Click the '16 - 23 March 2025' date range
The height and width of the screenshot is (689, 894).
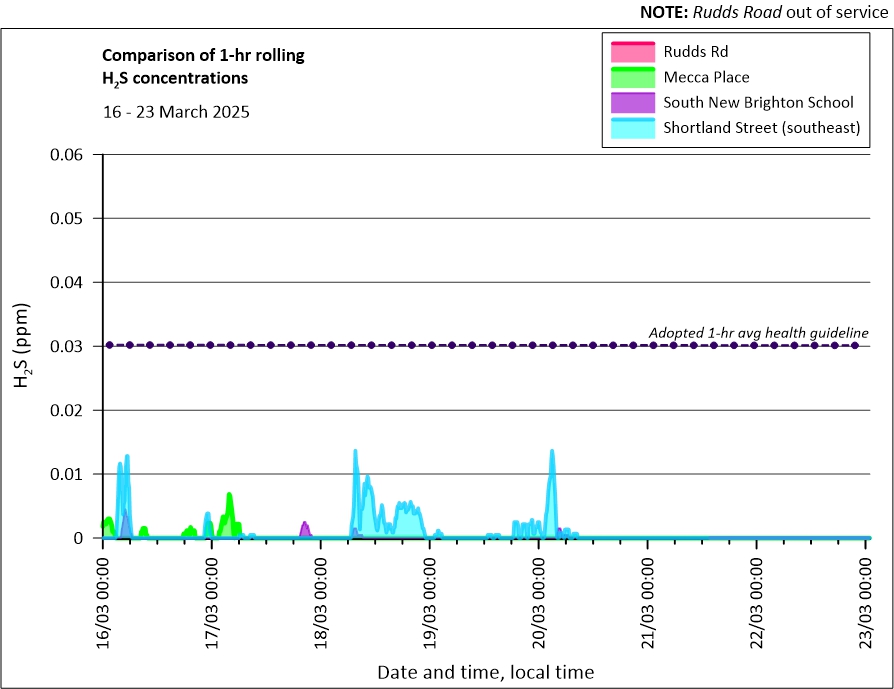coord(176,112)
